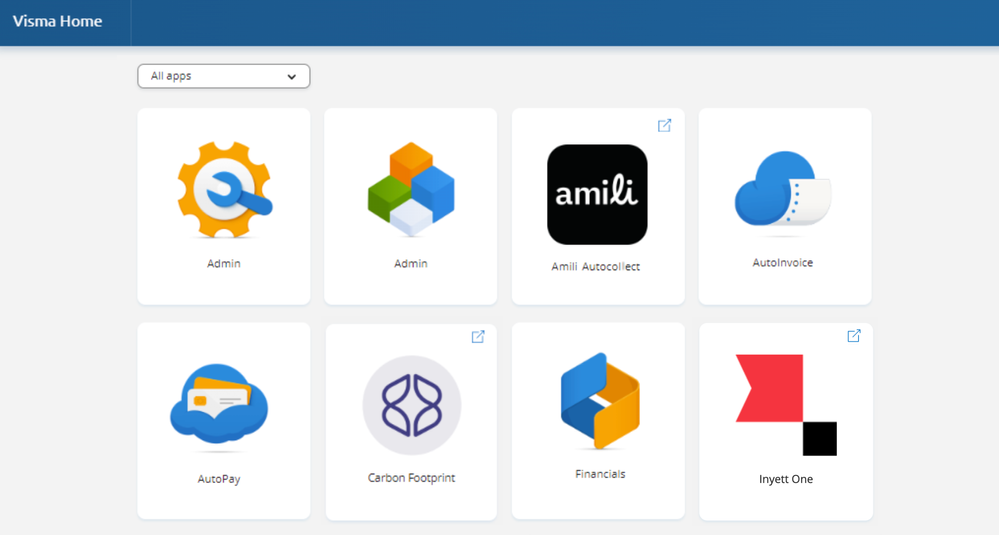Click Admin label under the gear icon
999x535 pixels.
tap(224, 264)
